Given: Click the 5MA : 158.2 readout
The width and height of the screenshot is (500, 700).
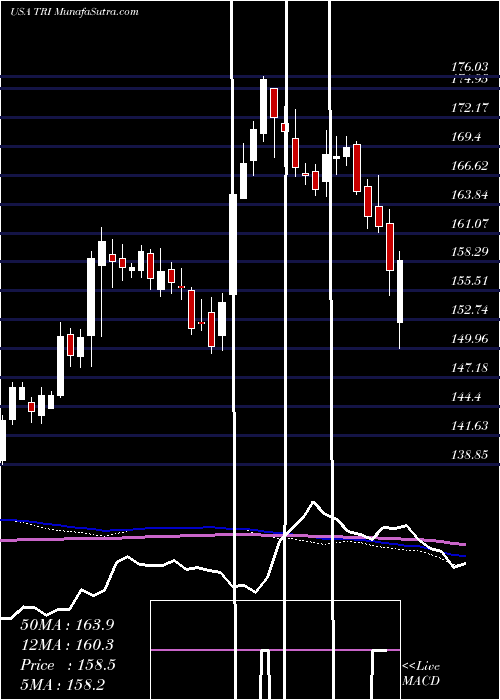Looking at the screenshot, I should [62, 685].
